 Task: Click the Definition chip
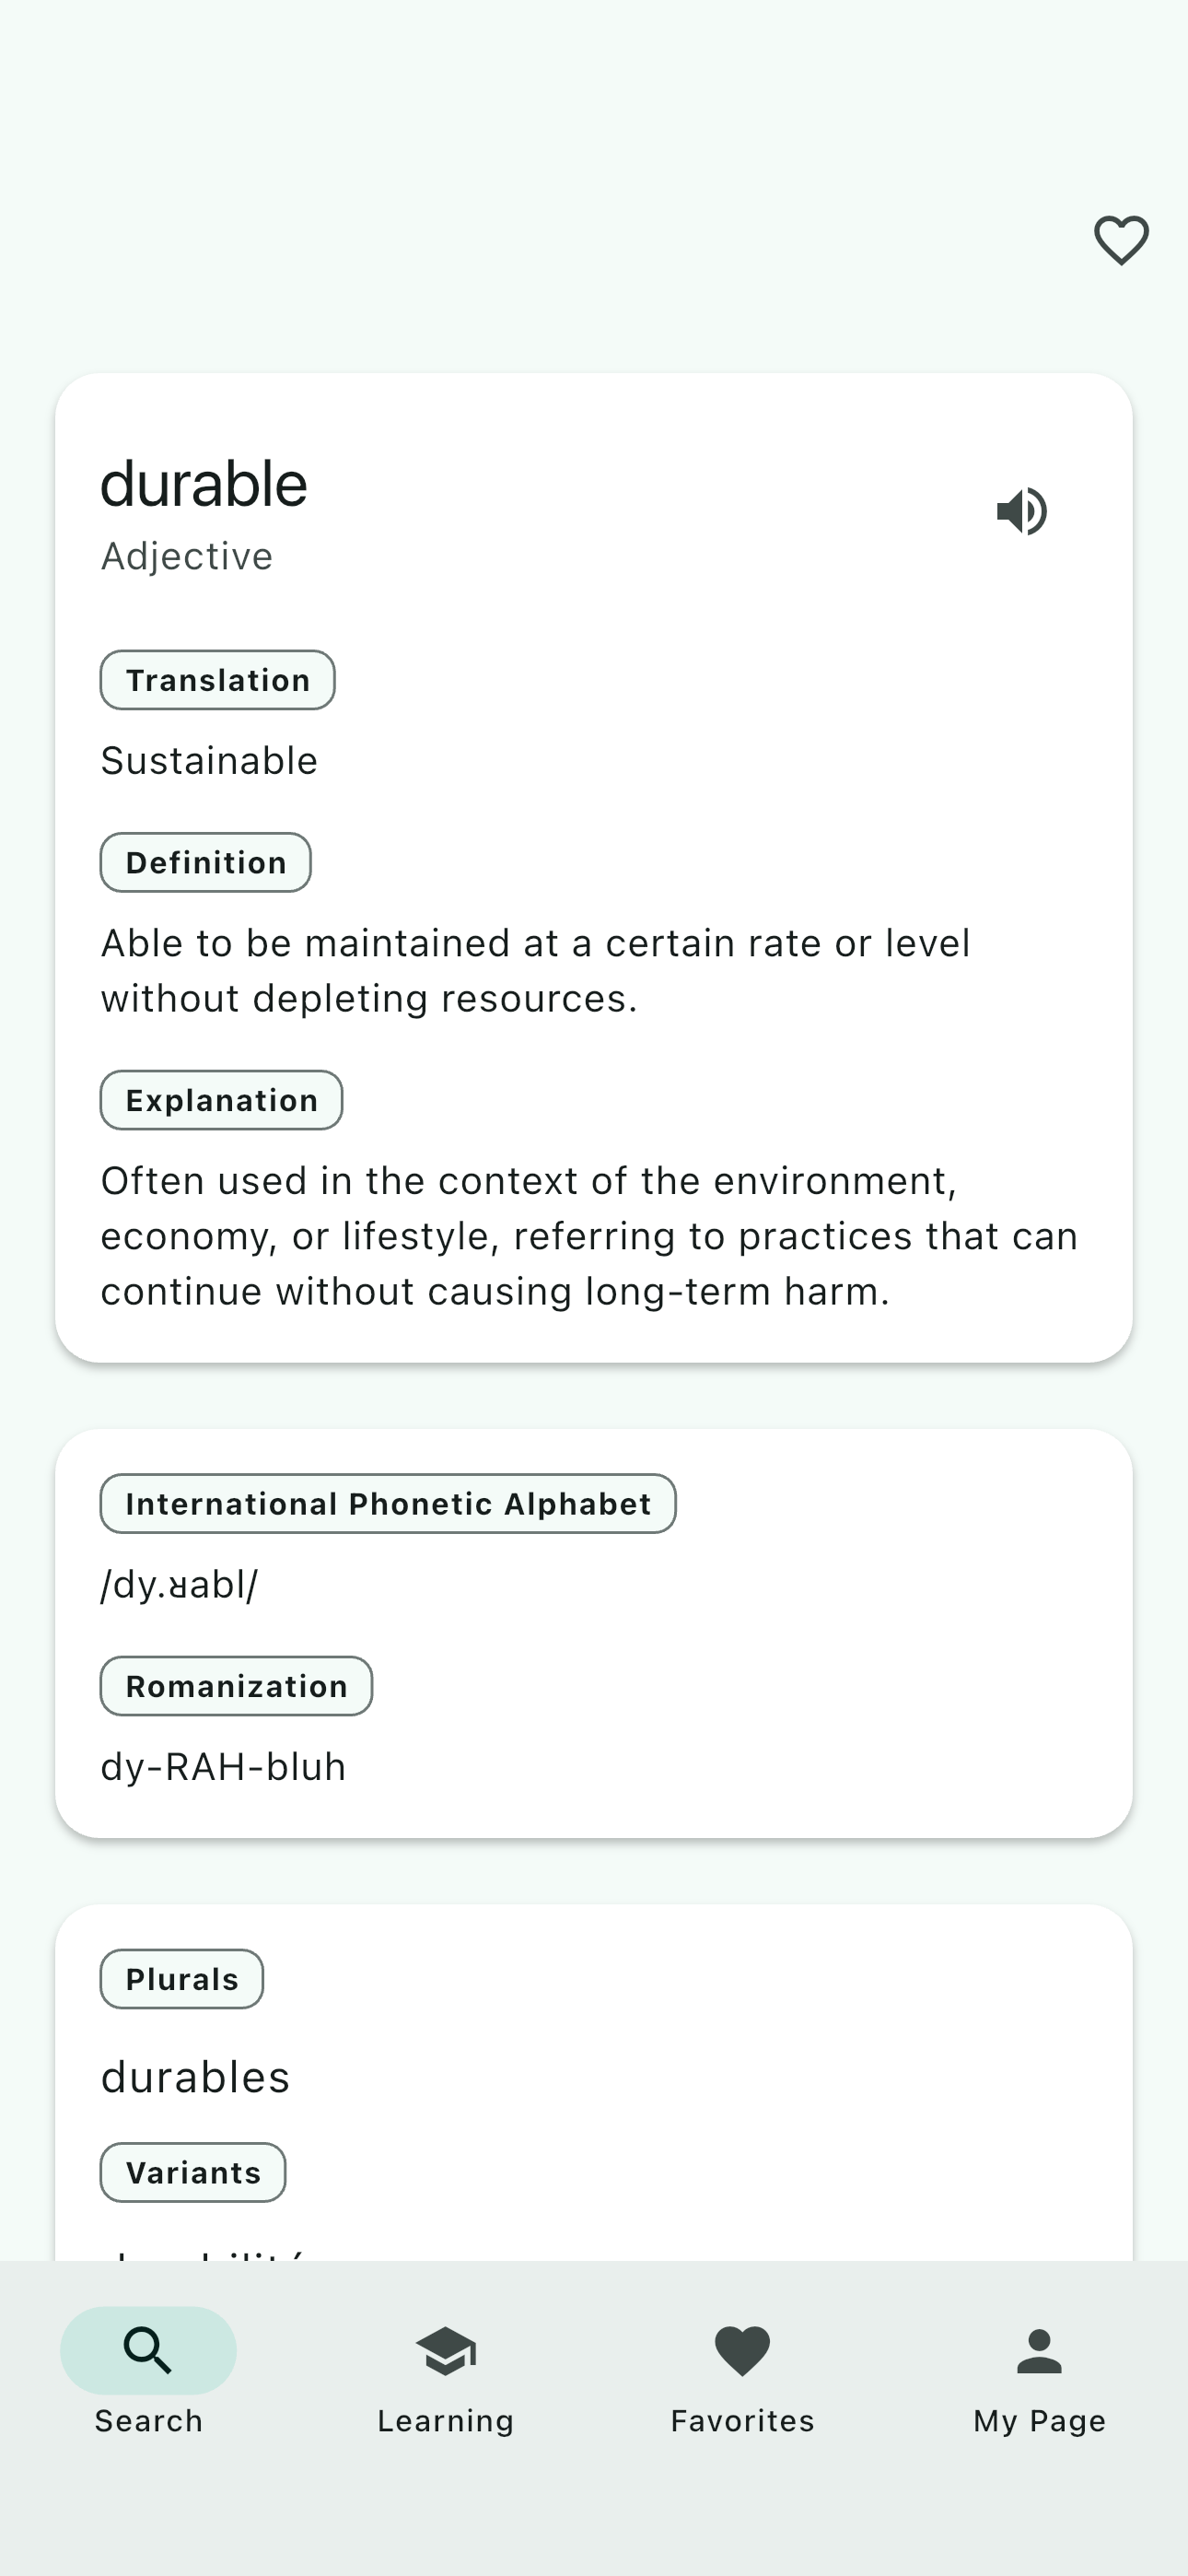point(205,863)
